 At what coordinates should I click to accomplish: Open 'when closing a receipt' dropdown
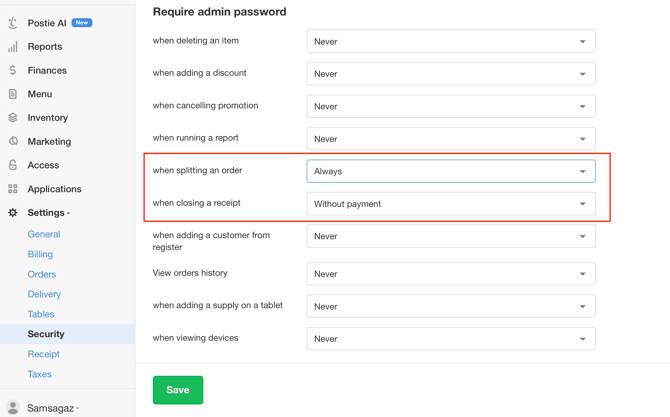point(451,204)
